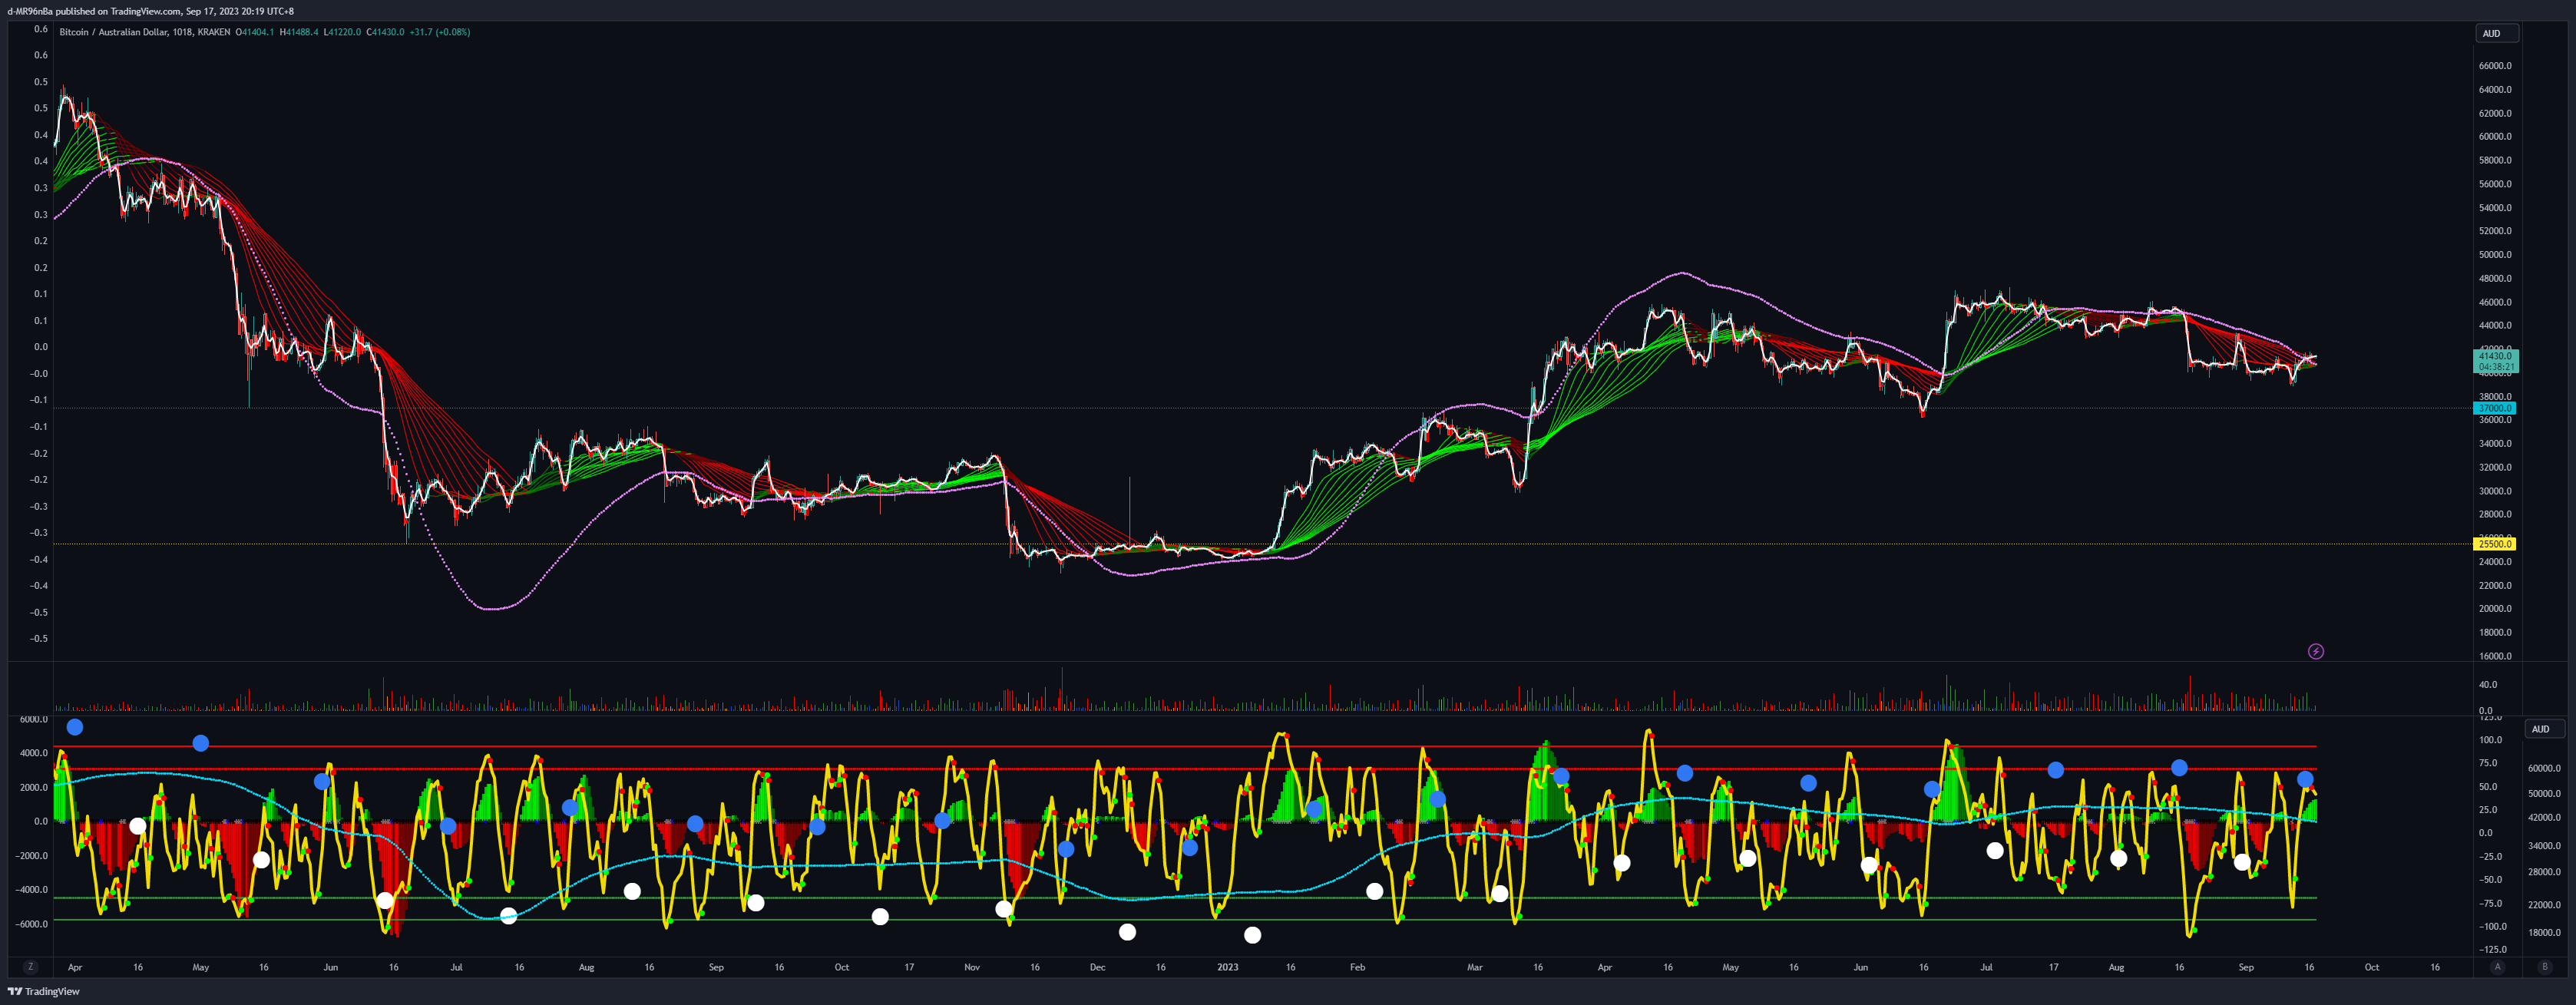The height and width of the screenshot is (1005, 2576).
Task: Click the Z circle button at bottom left
Action: (x=31, y=967)
